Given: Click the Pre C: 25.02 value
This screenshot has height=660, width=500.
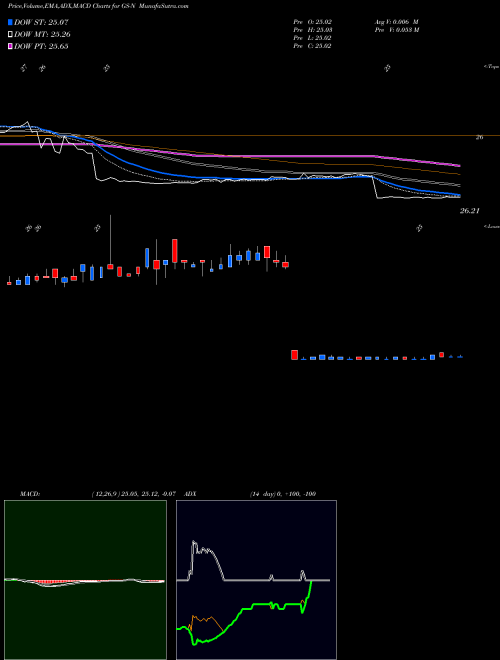Looking at the screenshot, I should 312,46.
